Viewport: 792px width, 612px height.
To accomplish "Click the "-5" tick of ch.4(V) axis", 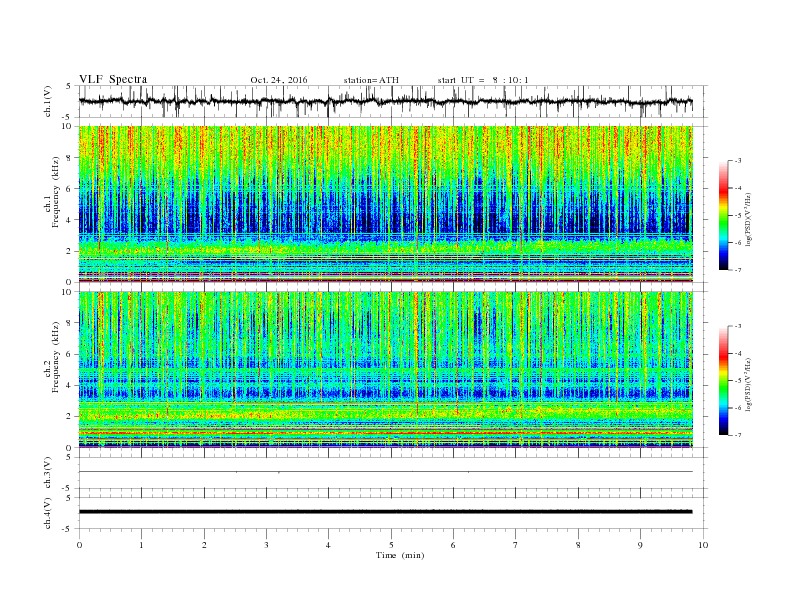I will (x=68, y=529).
